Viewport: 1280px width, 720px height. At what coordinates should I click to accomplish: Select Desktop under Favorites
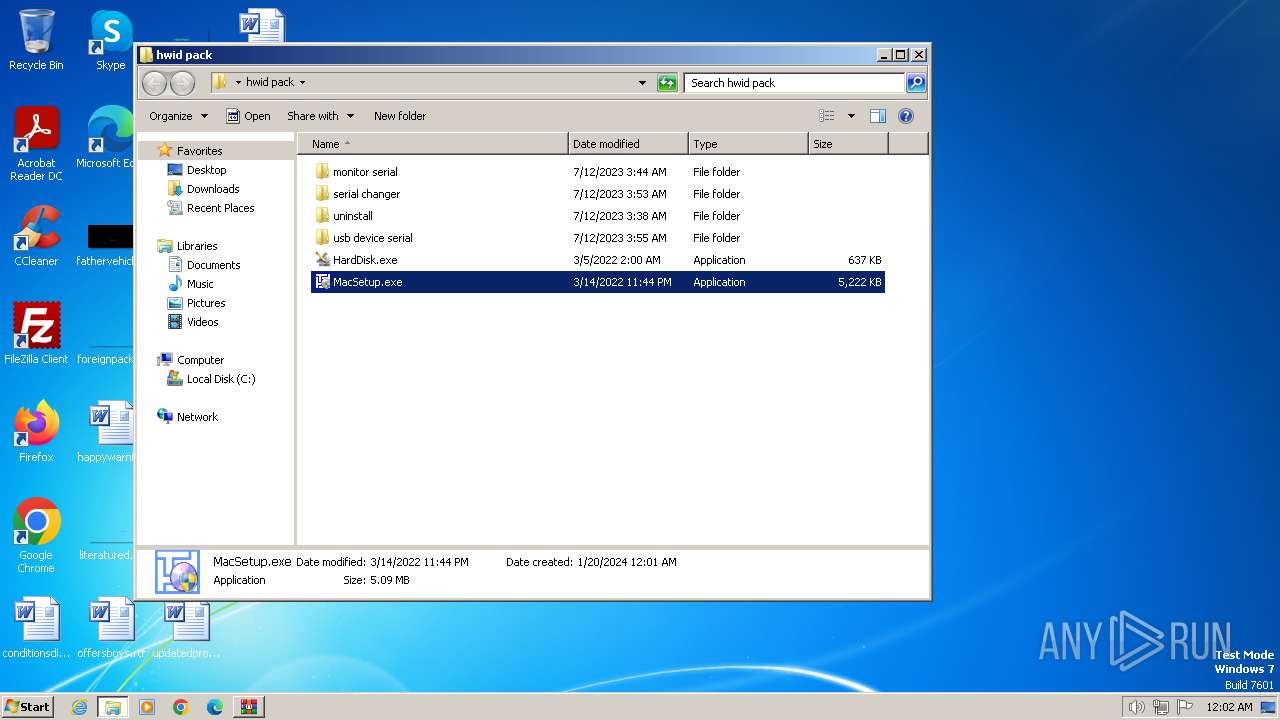(x=206, y=170)
